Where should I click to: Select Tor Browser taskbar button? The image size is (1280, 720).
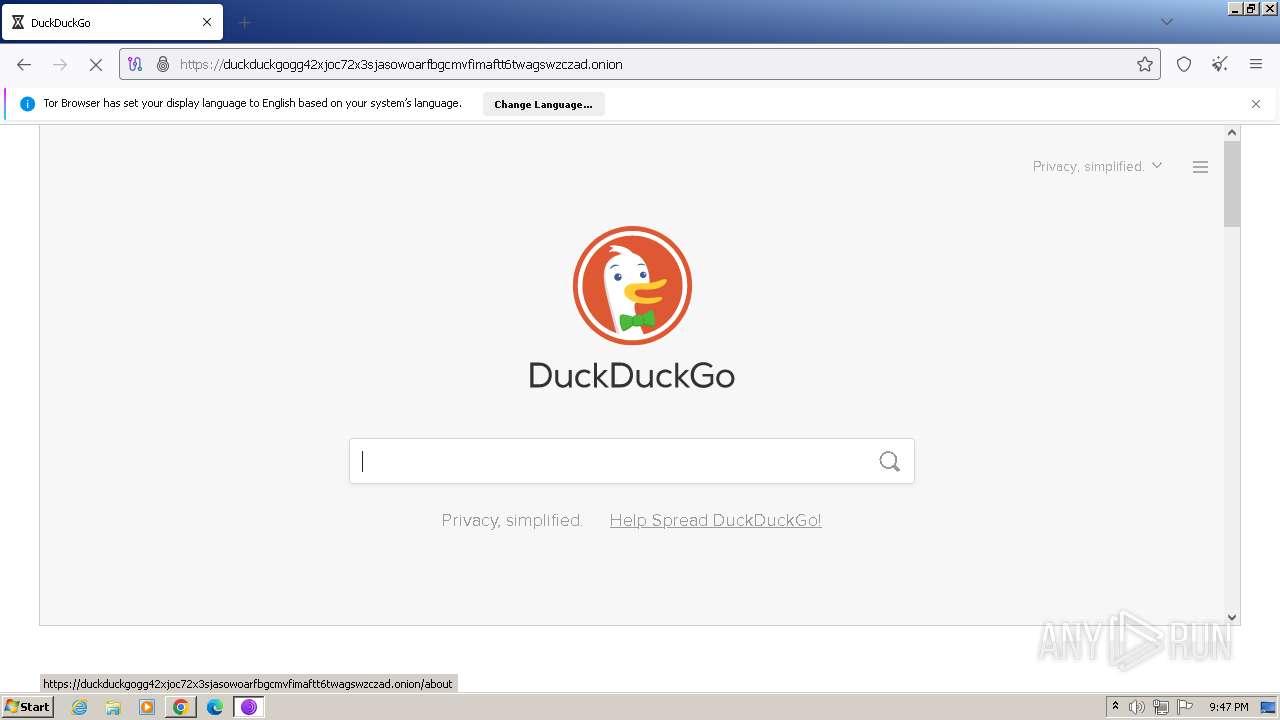point(249,707)
